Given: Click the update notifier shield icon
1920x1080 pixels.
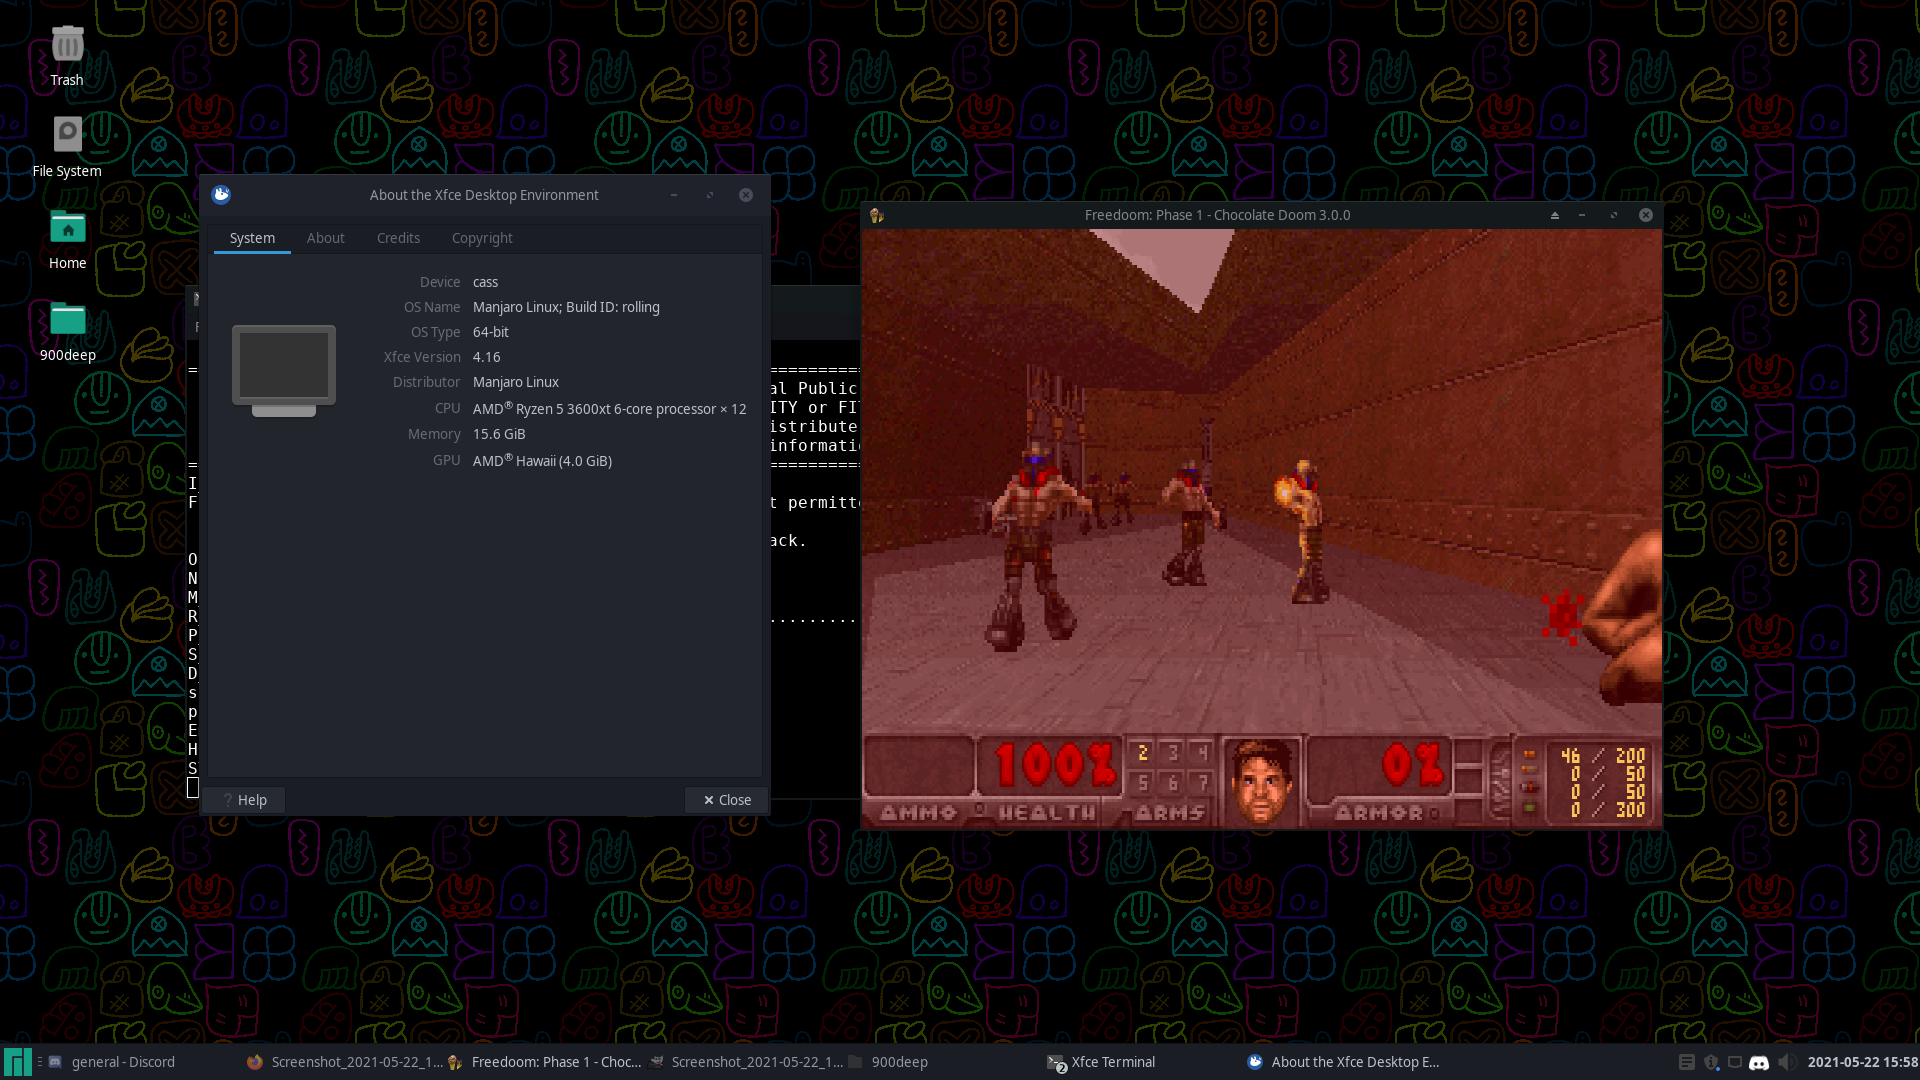Looking at the screenshot, I should click(x=1711, y=1062).
